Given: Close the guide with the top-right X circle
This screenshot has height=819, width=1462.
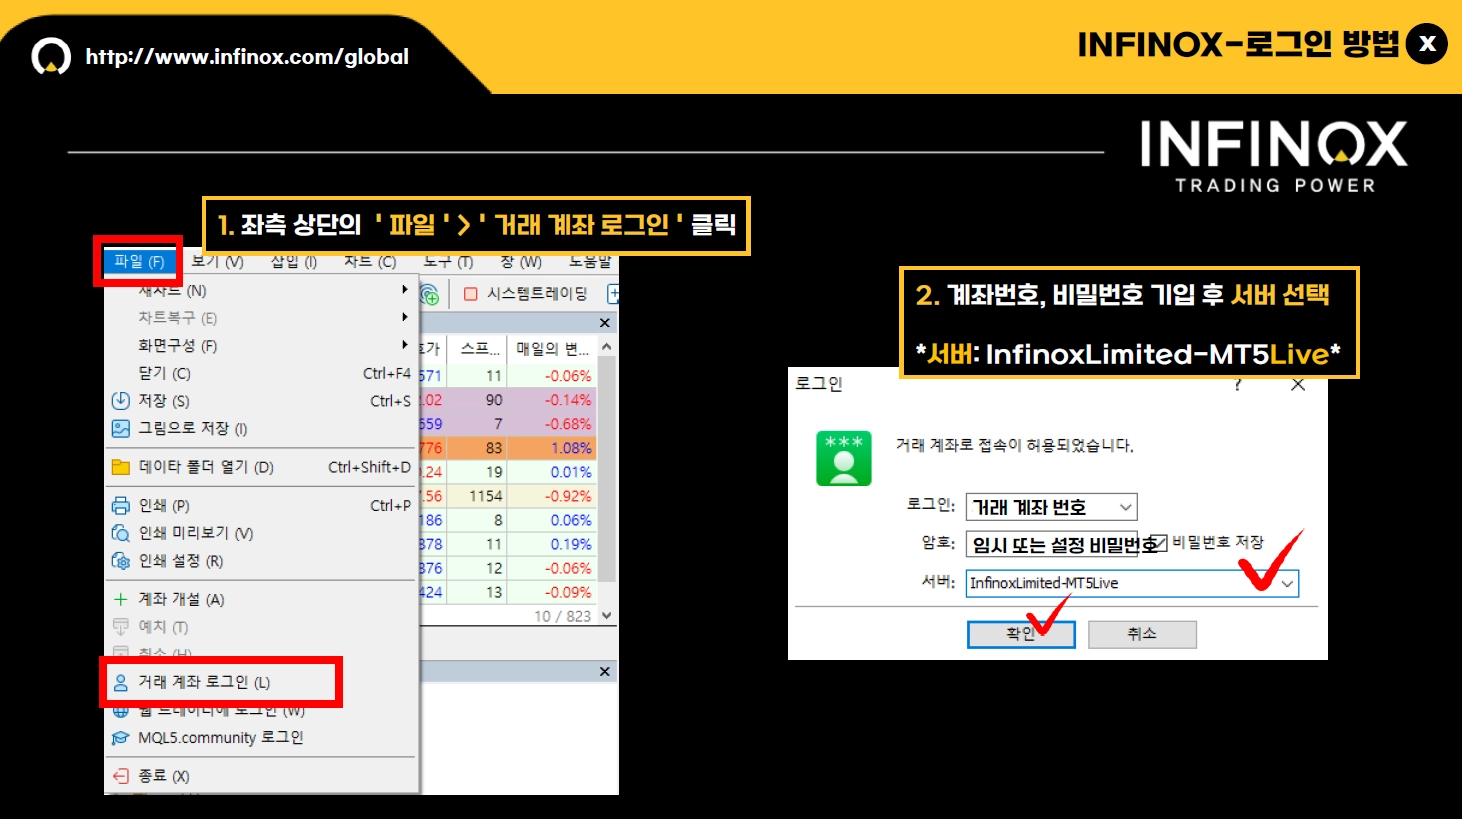Looking at the screenshot, I should [x=1427, y=44].
